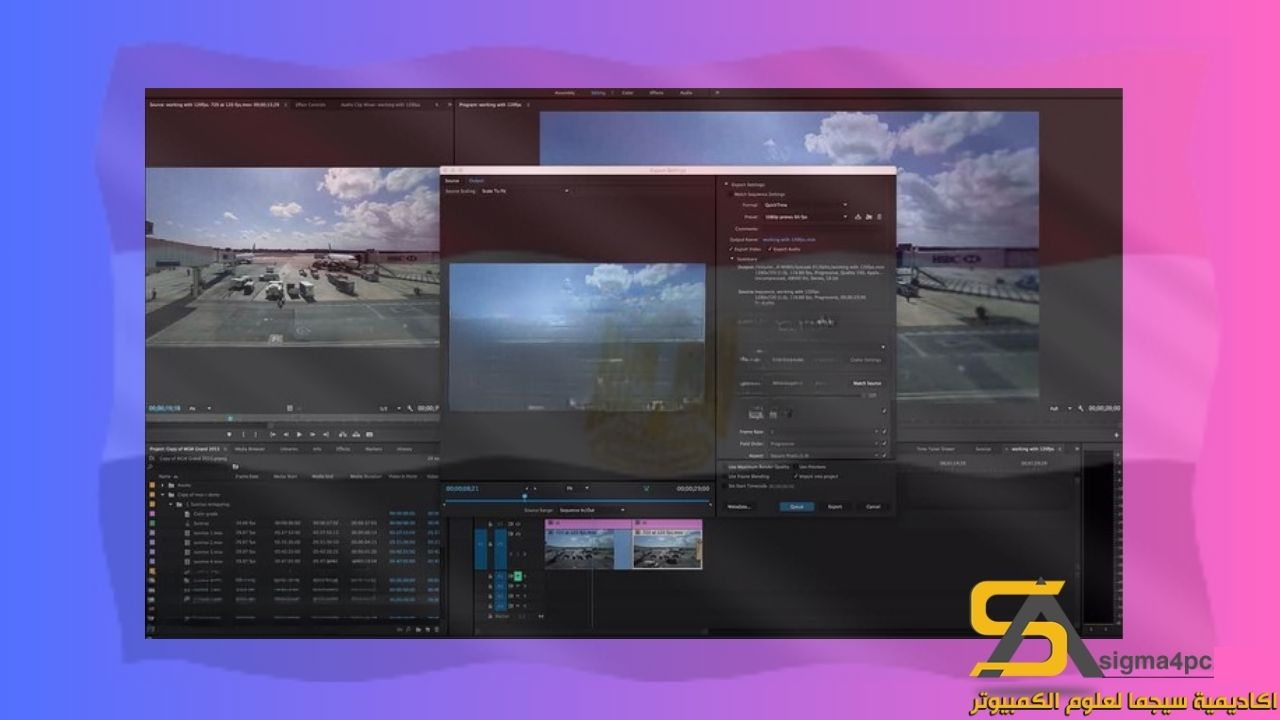Click the Insert icon in Source monitor
Image resolution: width=1280 pixels, height=720 pixels.
pyautogui.click(x=342, y=434)
